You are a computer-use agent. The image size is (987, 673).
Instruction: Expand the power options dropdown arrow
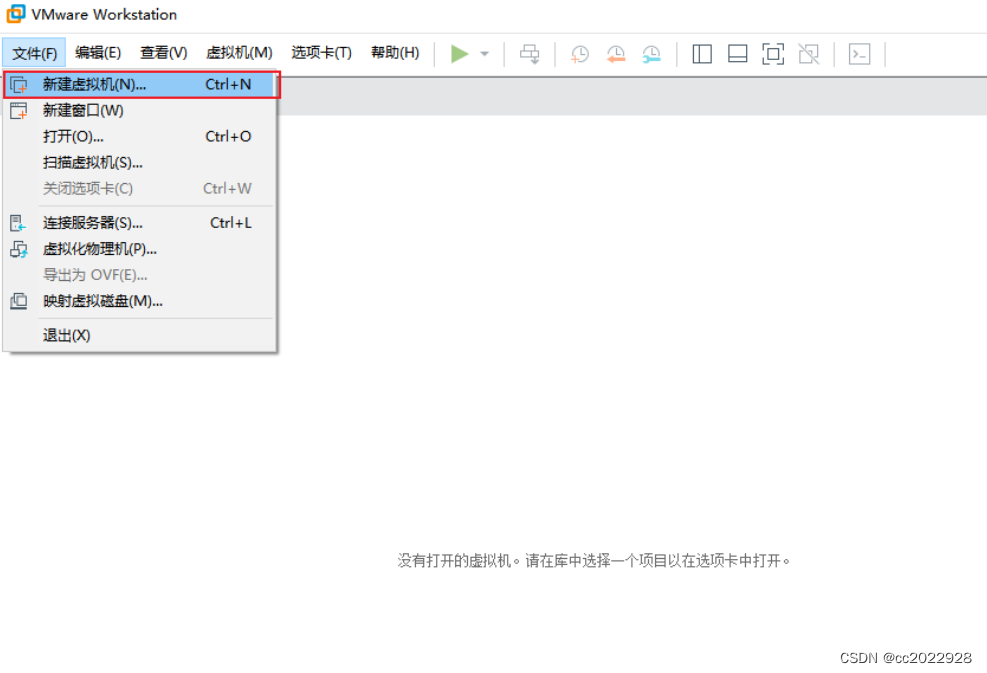[485, 54]
